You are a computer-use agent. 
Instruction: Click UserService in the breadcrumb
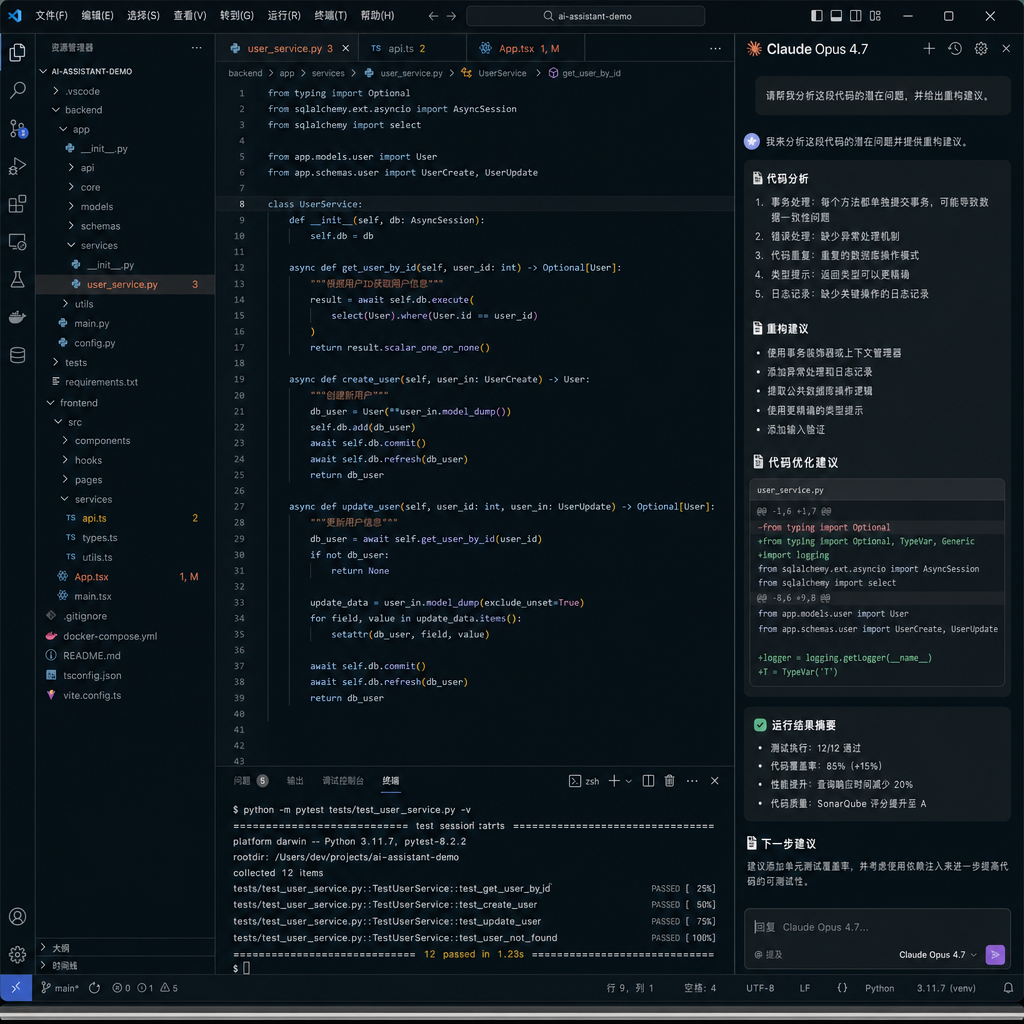pos(502,73)
